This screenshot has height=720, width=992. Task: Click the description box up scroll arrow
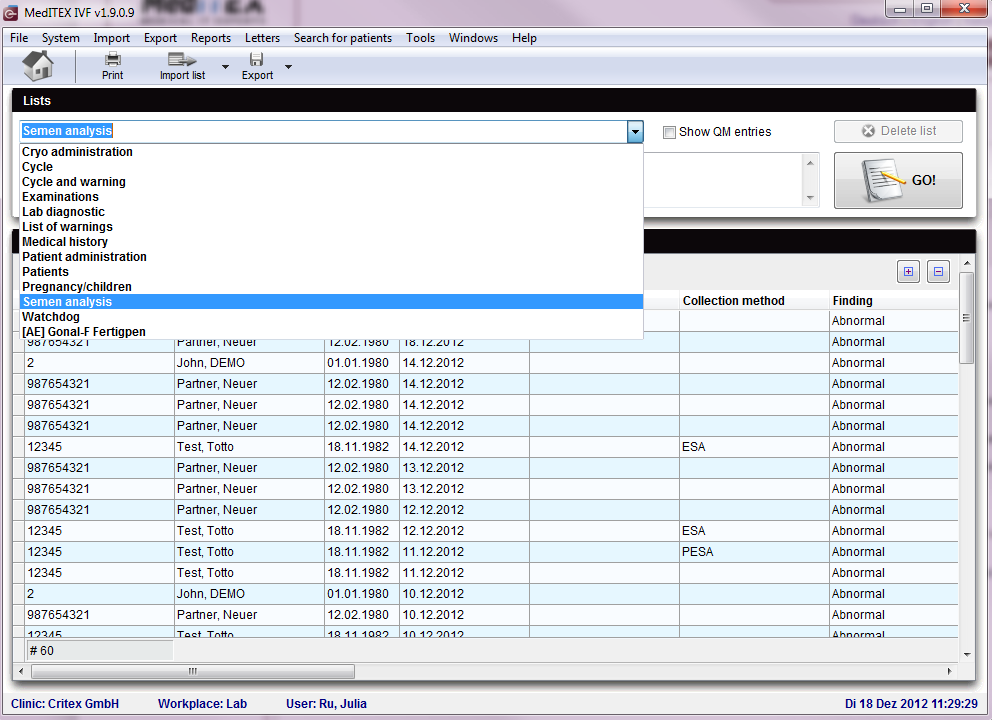coord(810,163)
